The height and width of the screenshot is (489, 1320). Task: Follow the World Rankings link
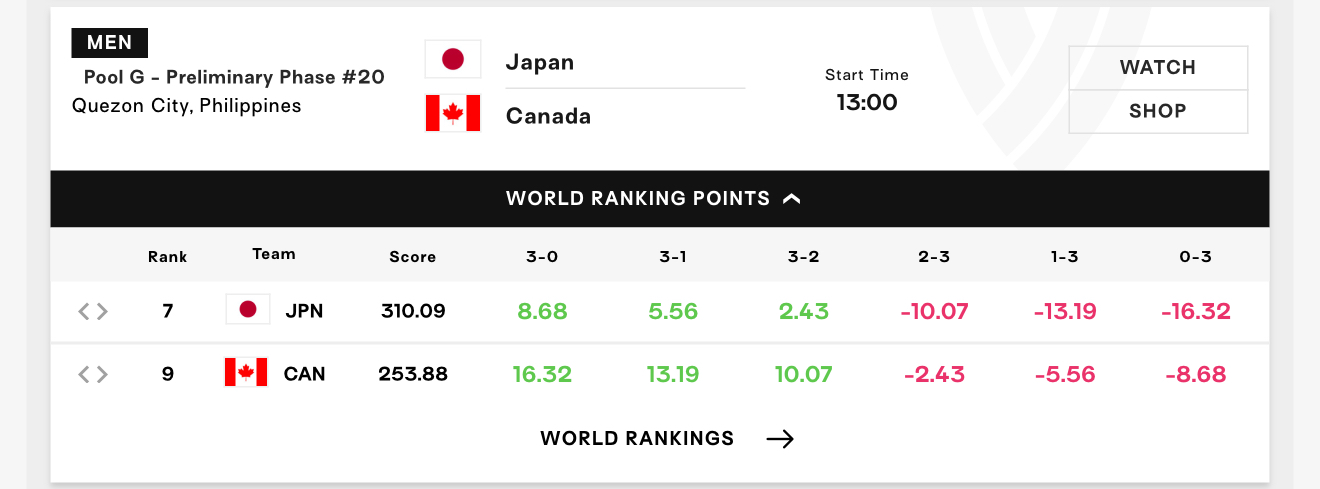637,438
